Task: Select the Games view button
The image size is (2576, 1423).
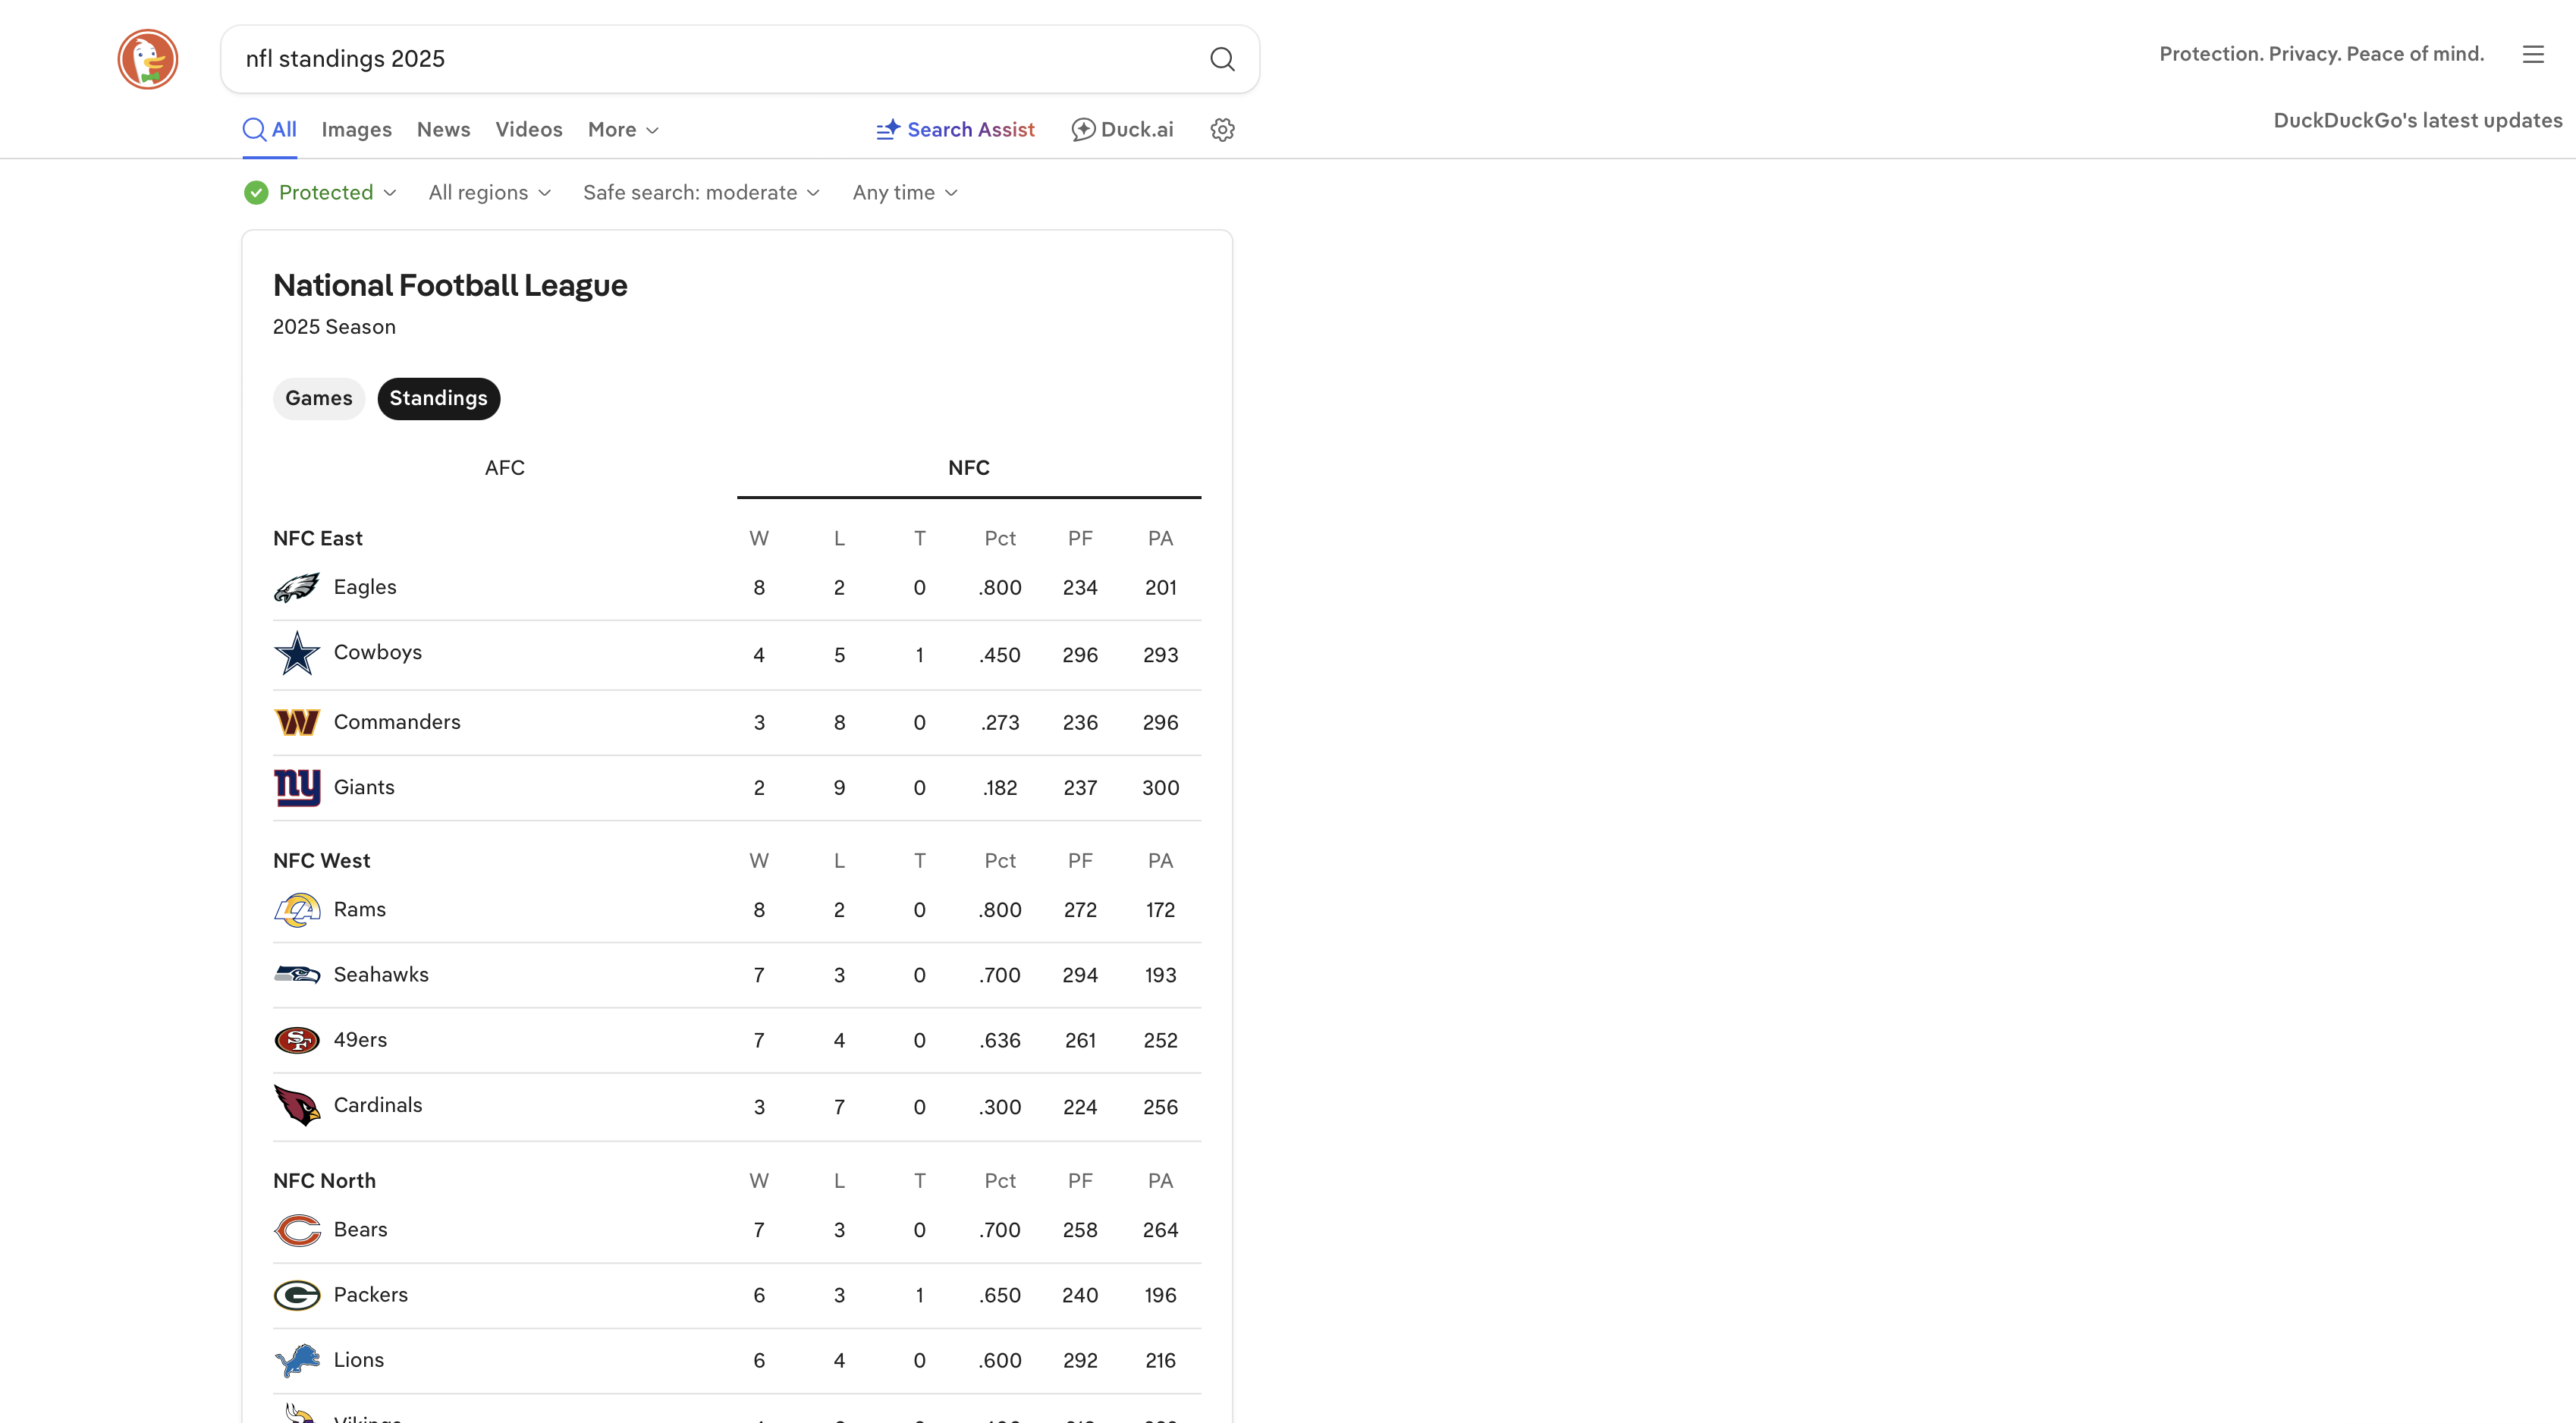Action: (318, 398)
